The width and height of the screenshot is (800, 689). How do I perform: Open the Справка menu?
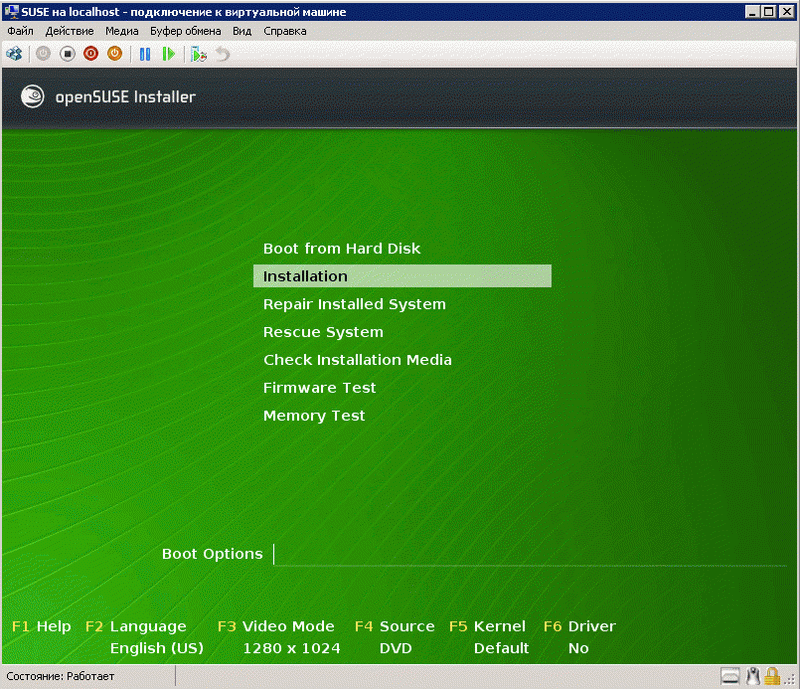pyautogui.click(x=285, y=31)
